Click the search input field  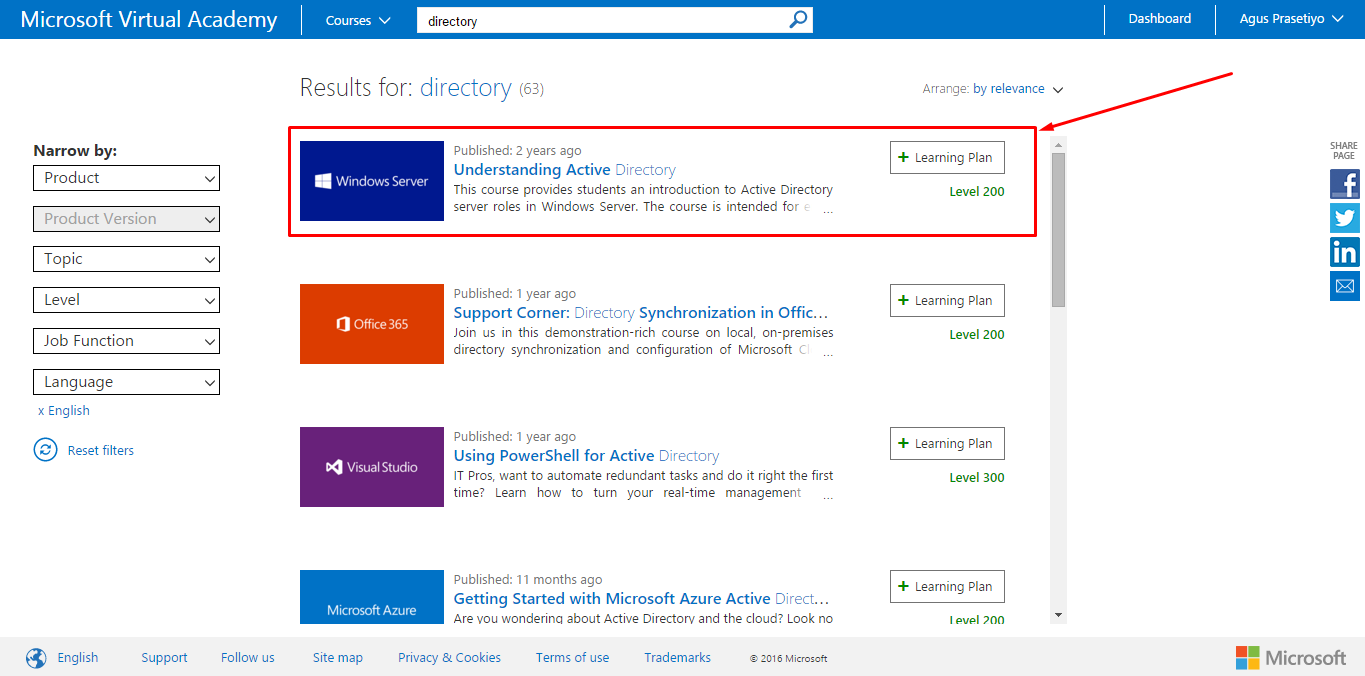(600, 20)
